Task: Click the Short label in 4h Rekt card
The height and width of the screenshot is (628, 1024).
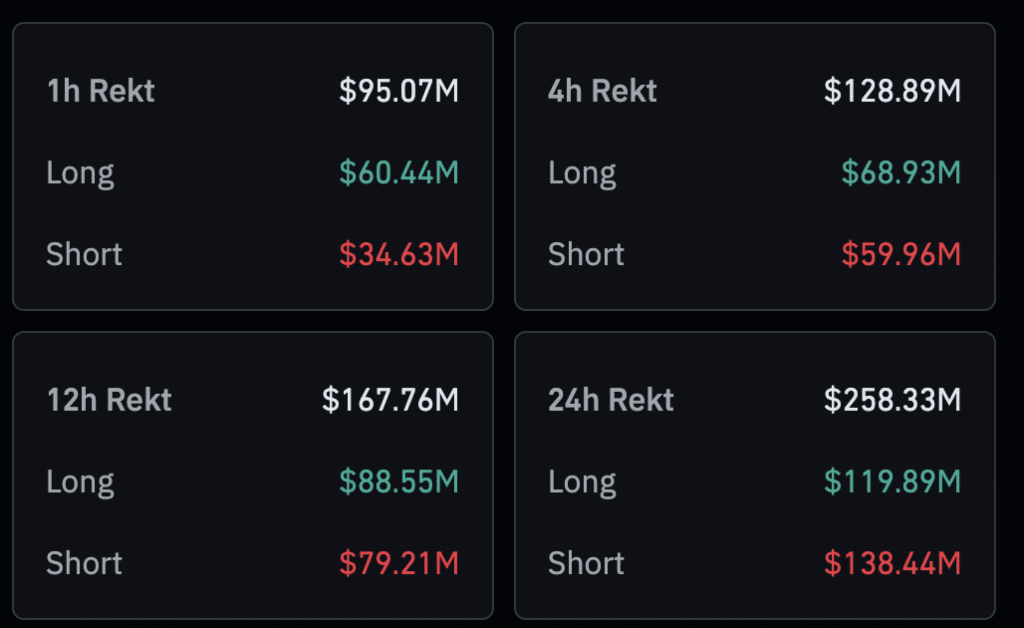Action: point(586,254)
